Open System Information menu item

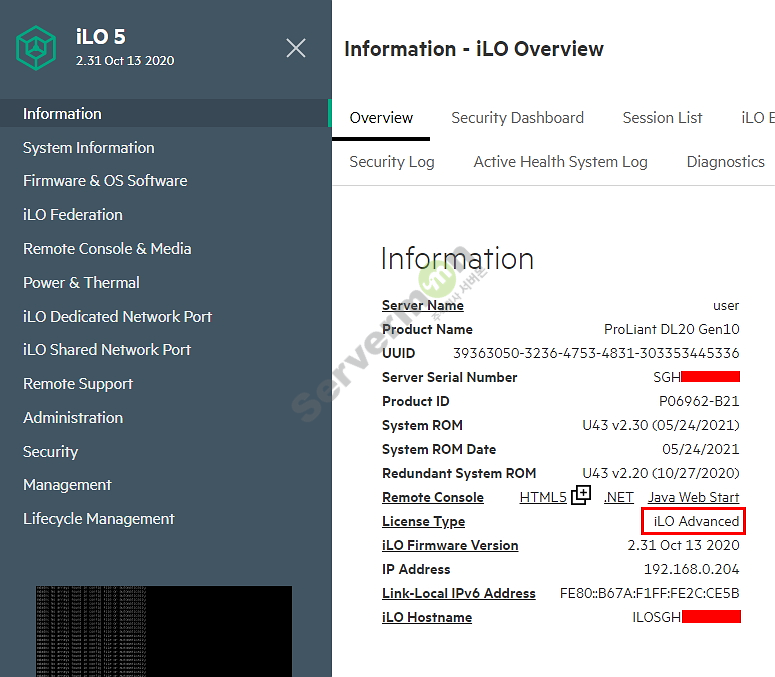tap(88, 148)
